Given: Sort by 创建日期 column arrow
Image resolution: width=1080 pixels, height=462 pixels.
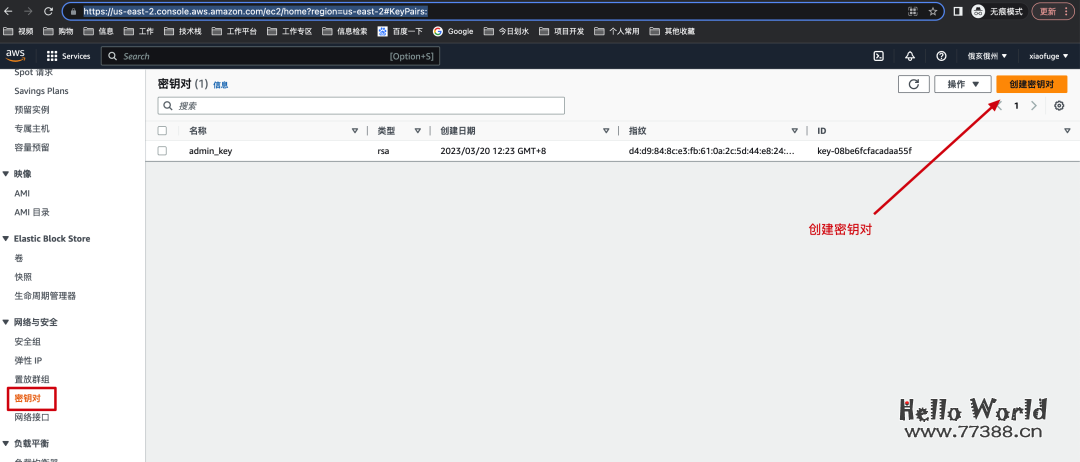Looking at the screenshot, I should [606, 131].
